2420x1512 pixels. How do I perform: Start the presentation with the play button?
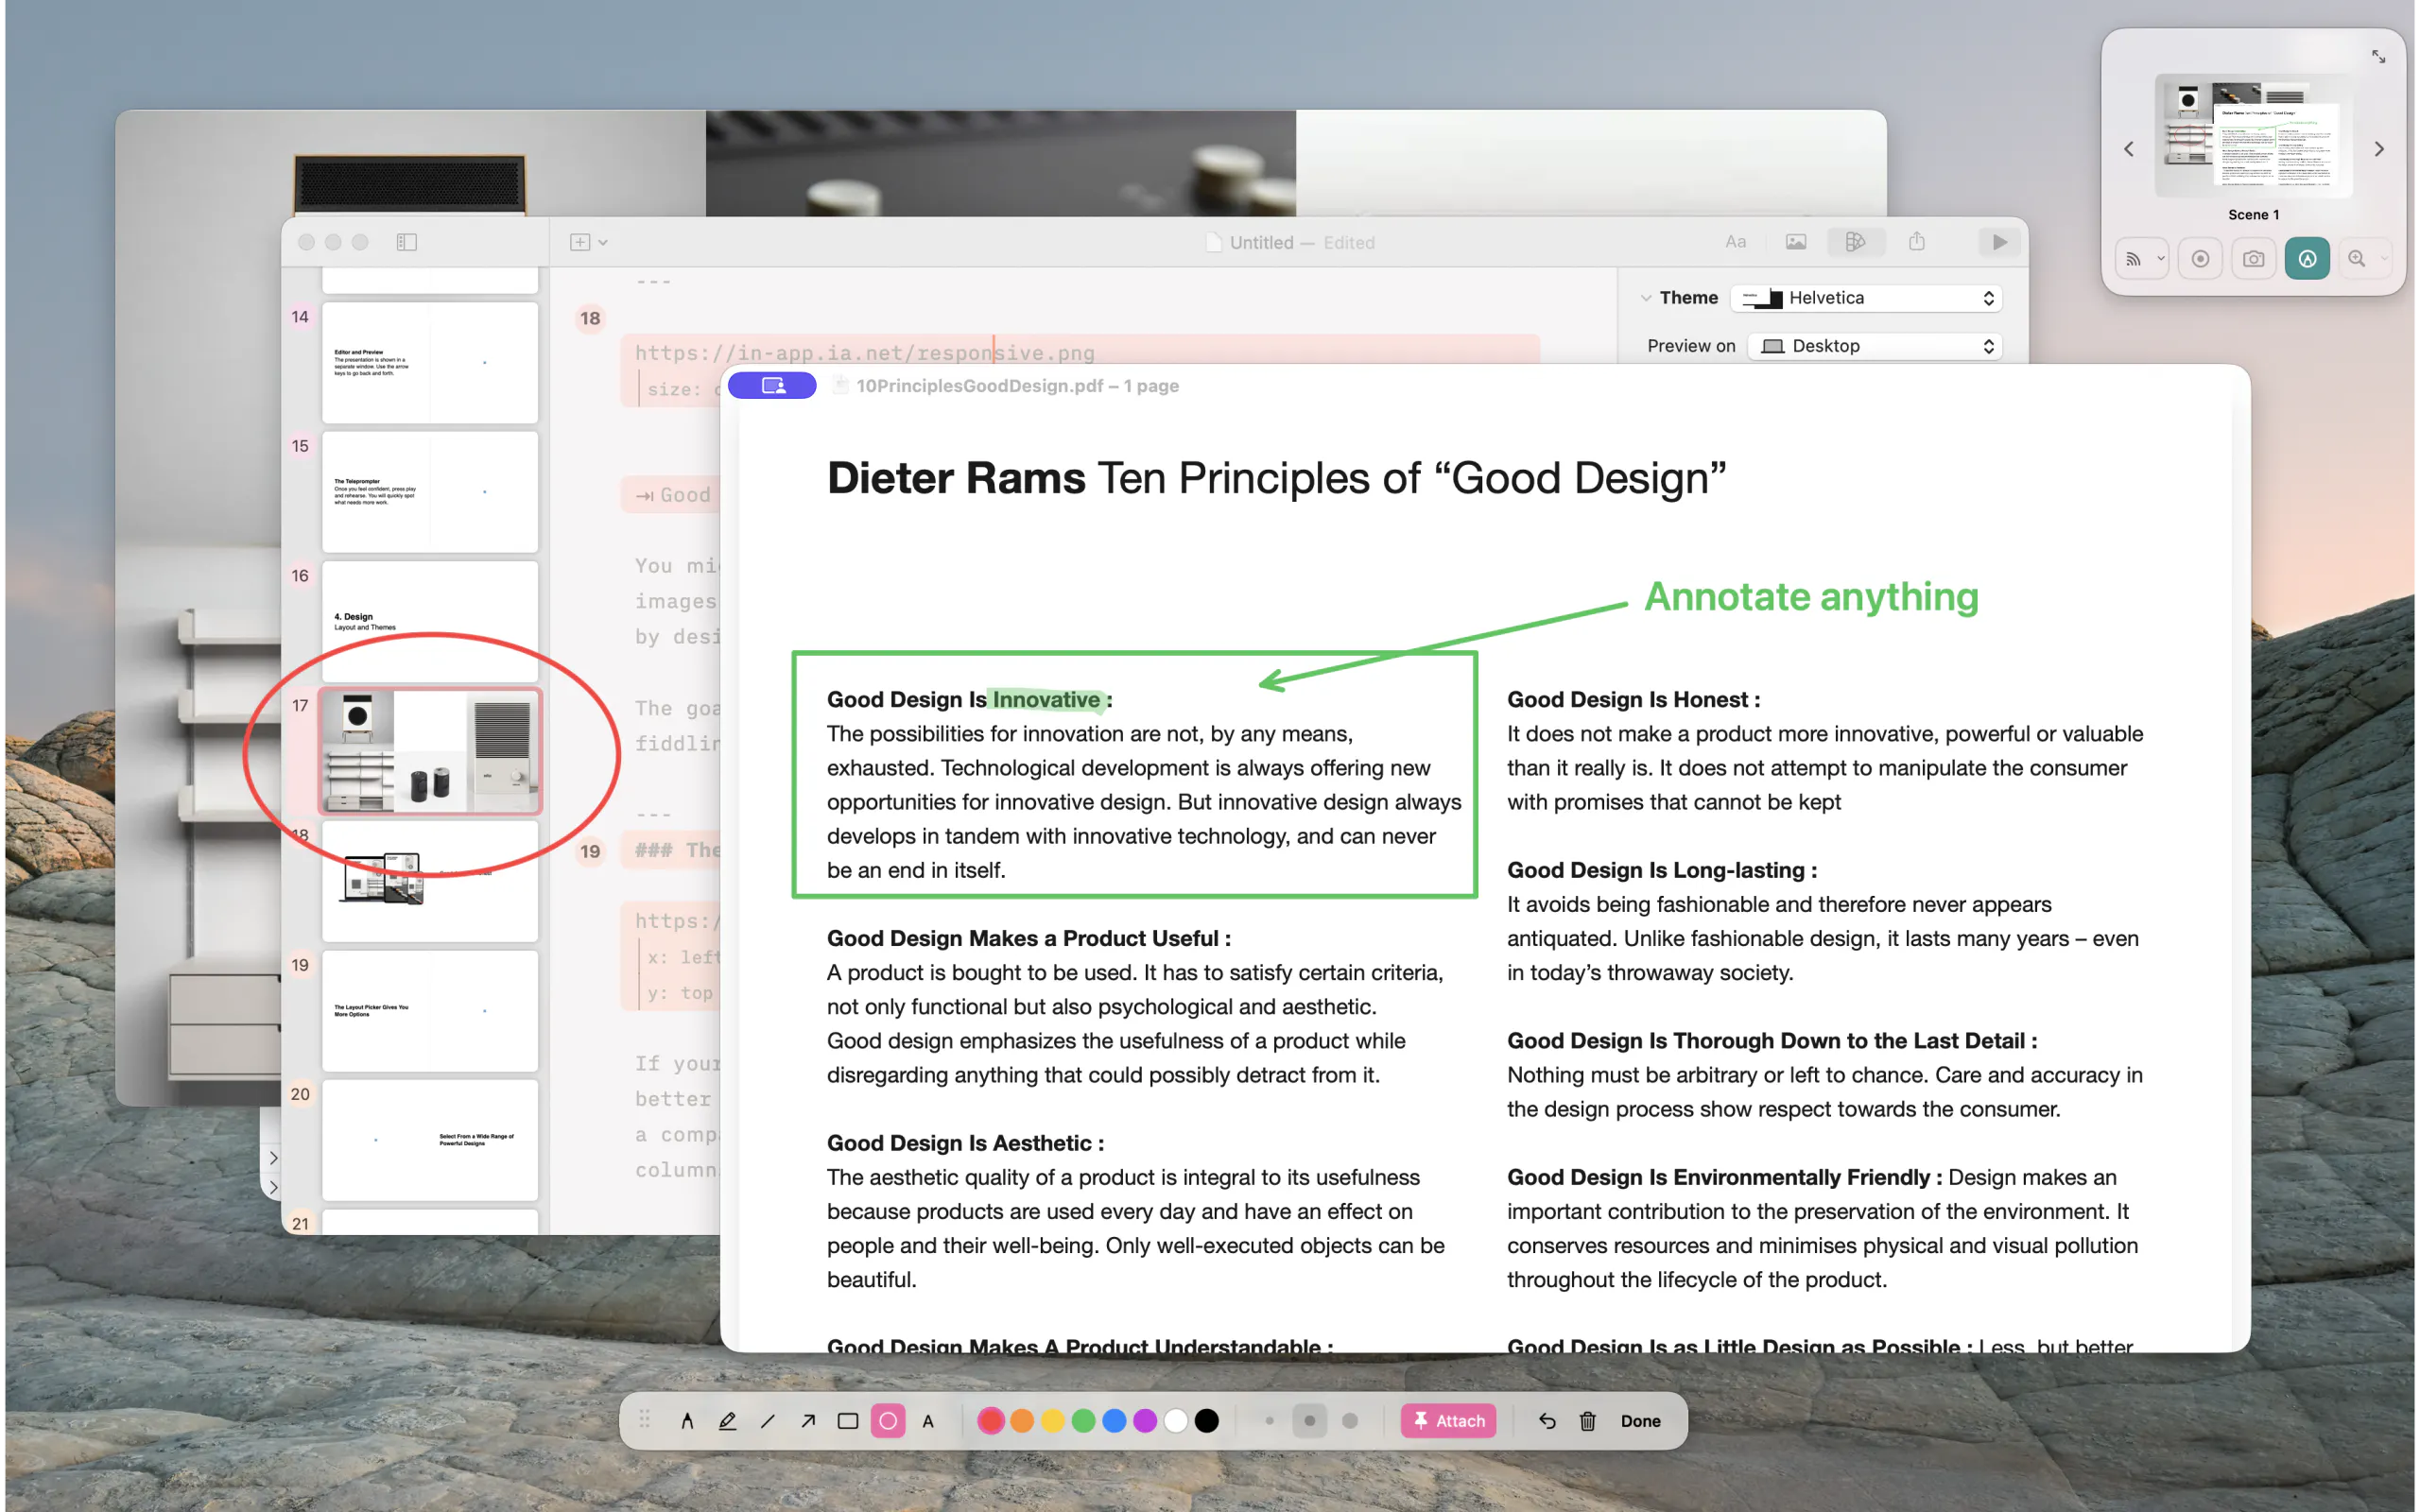click(1998, 242)
